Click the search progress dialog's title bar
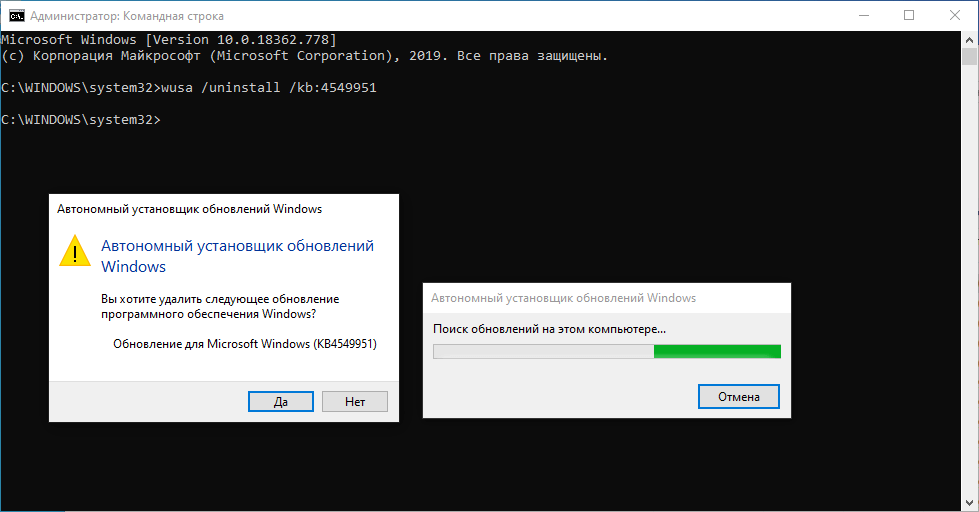The image size is (979, 512). click(607, 298)
